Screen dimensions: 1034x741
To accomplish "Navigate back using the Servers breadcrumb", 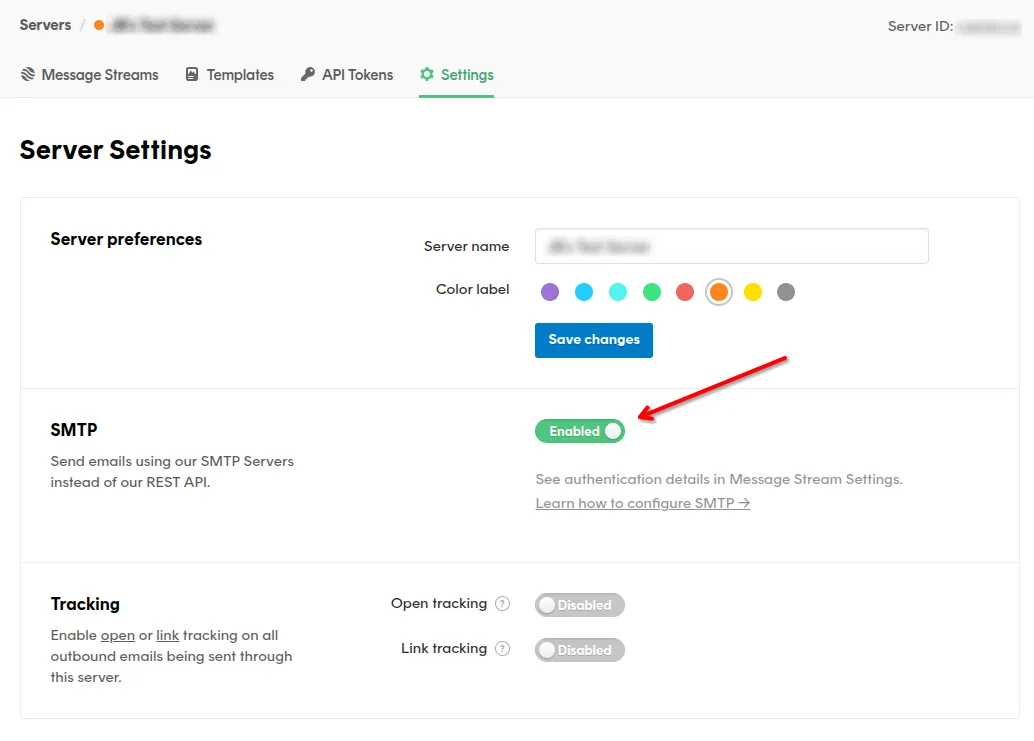I will 45,25.
